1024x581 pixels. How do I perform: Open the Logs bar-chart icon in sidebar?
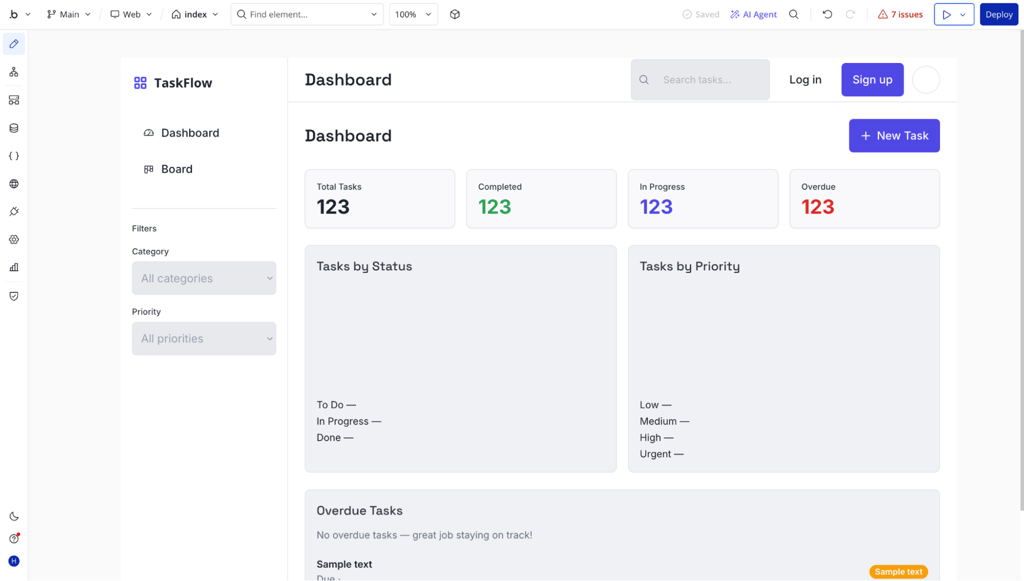pos(14,268)
